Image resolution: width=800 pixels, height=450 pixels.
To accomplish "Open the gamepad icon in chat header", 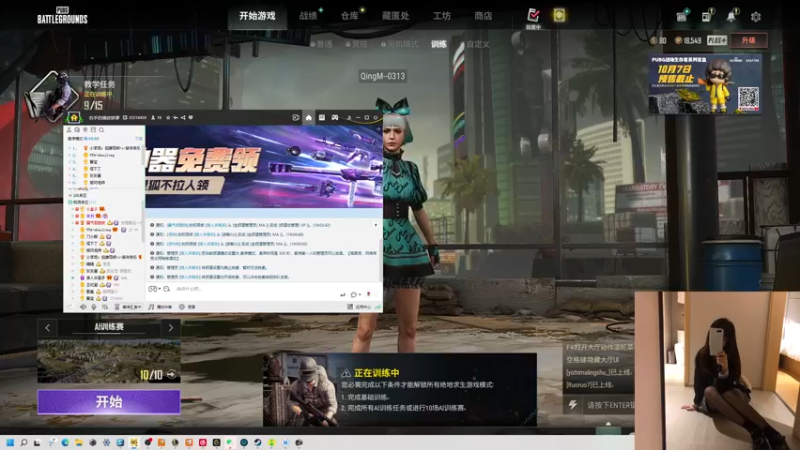I will tap(335, 117).
